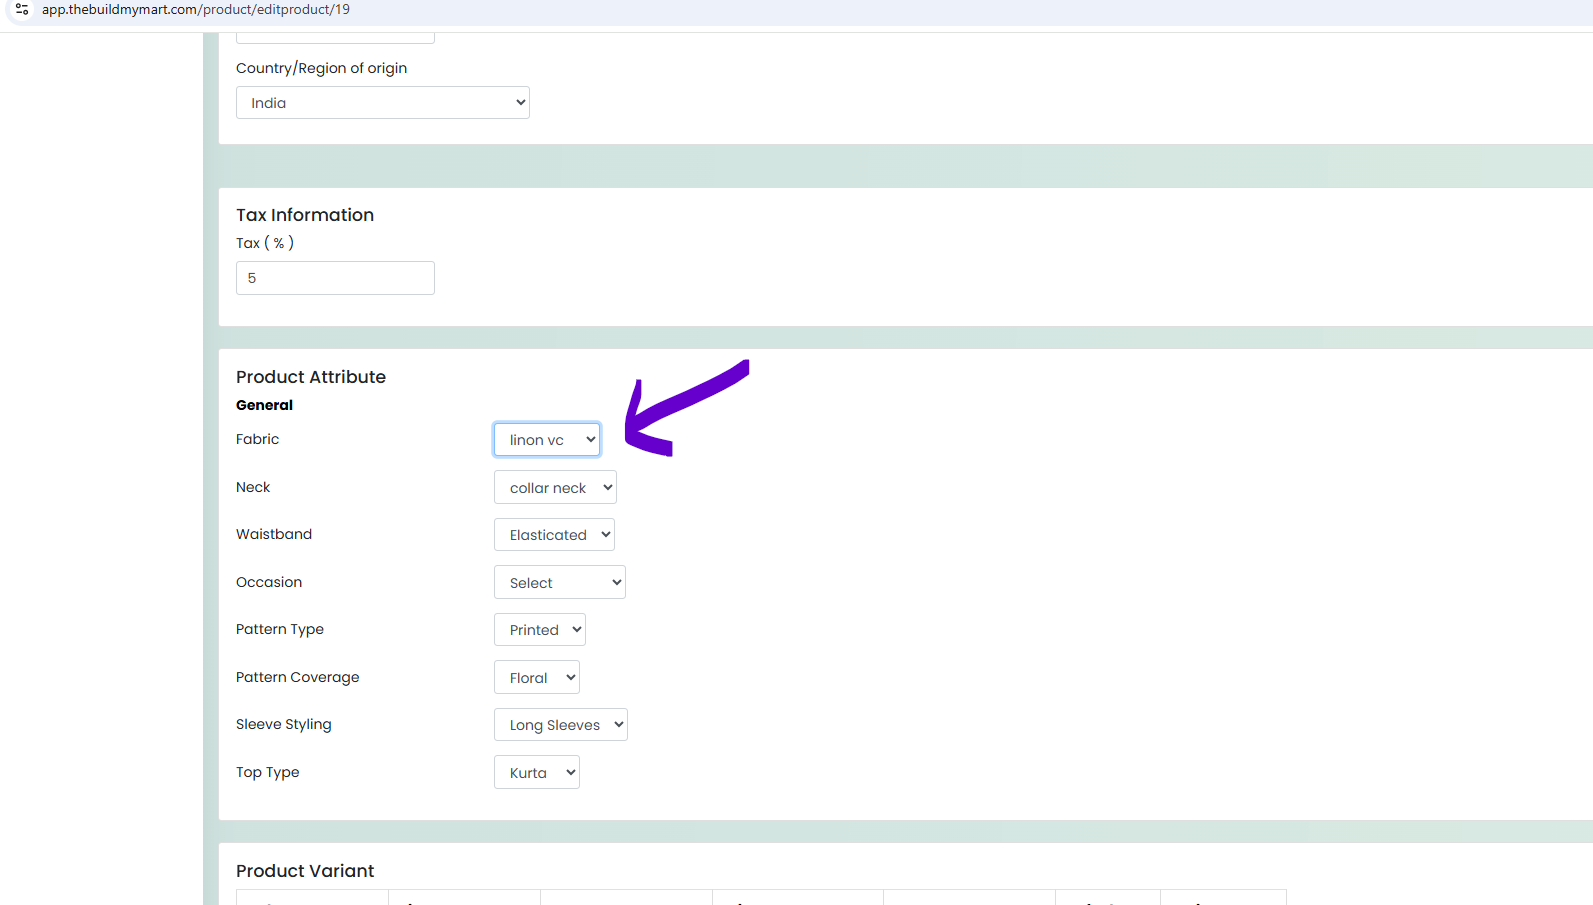
Task: Click the site info icon in address bar
Action: pos(22,10)
